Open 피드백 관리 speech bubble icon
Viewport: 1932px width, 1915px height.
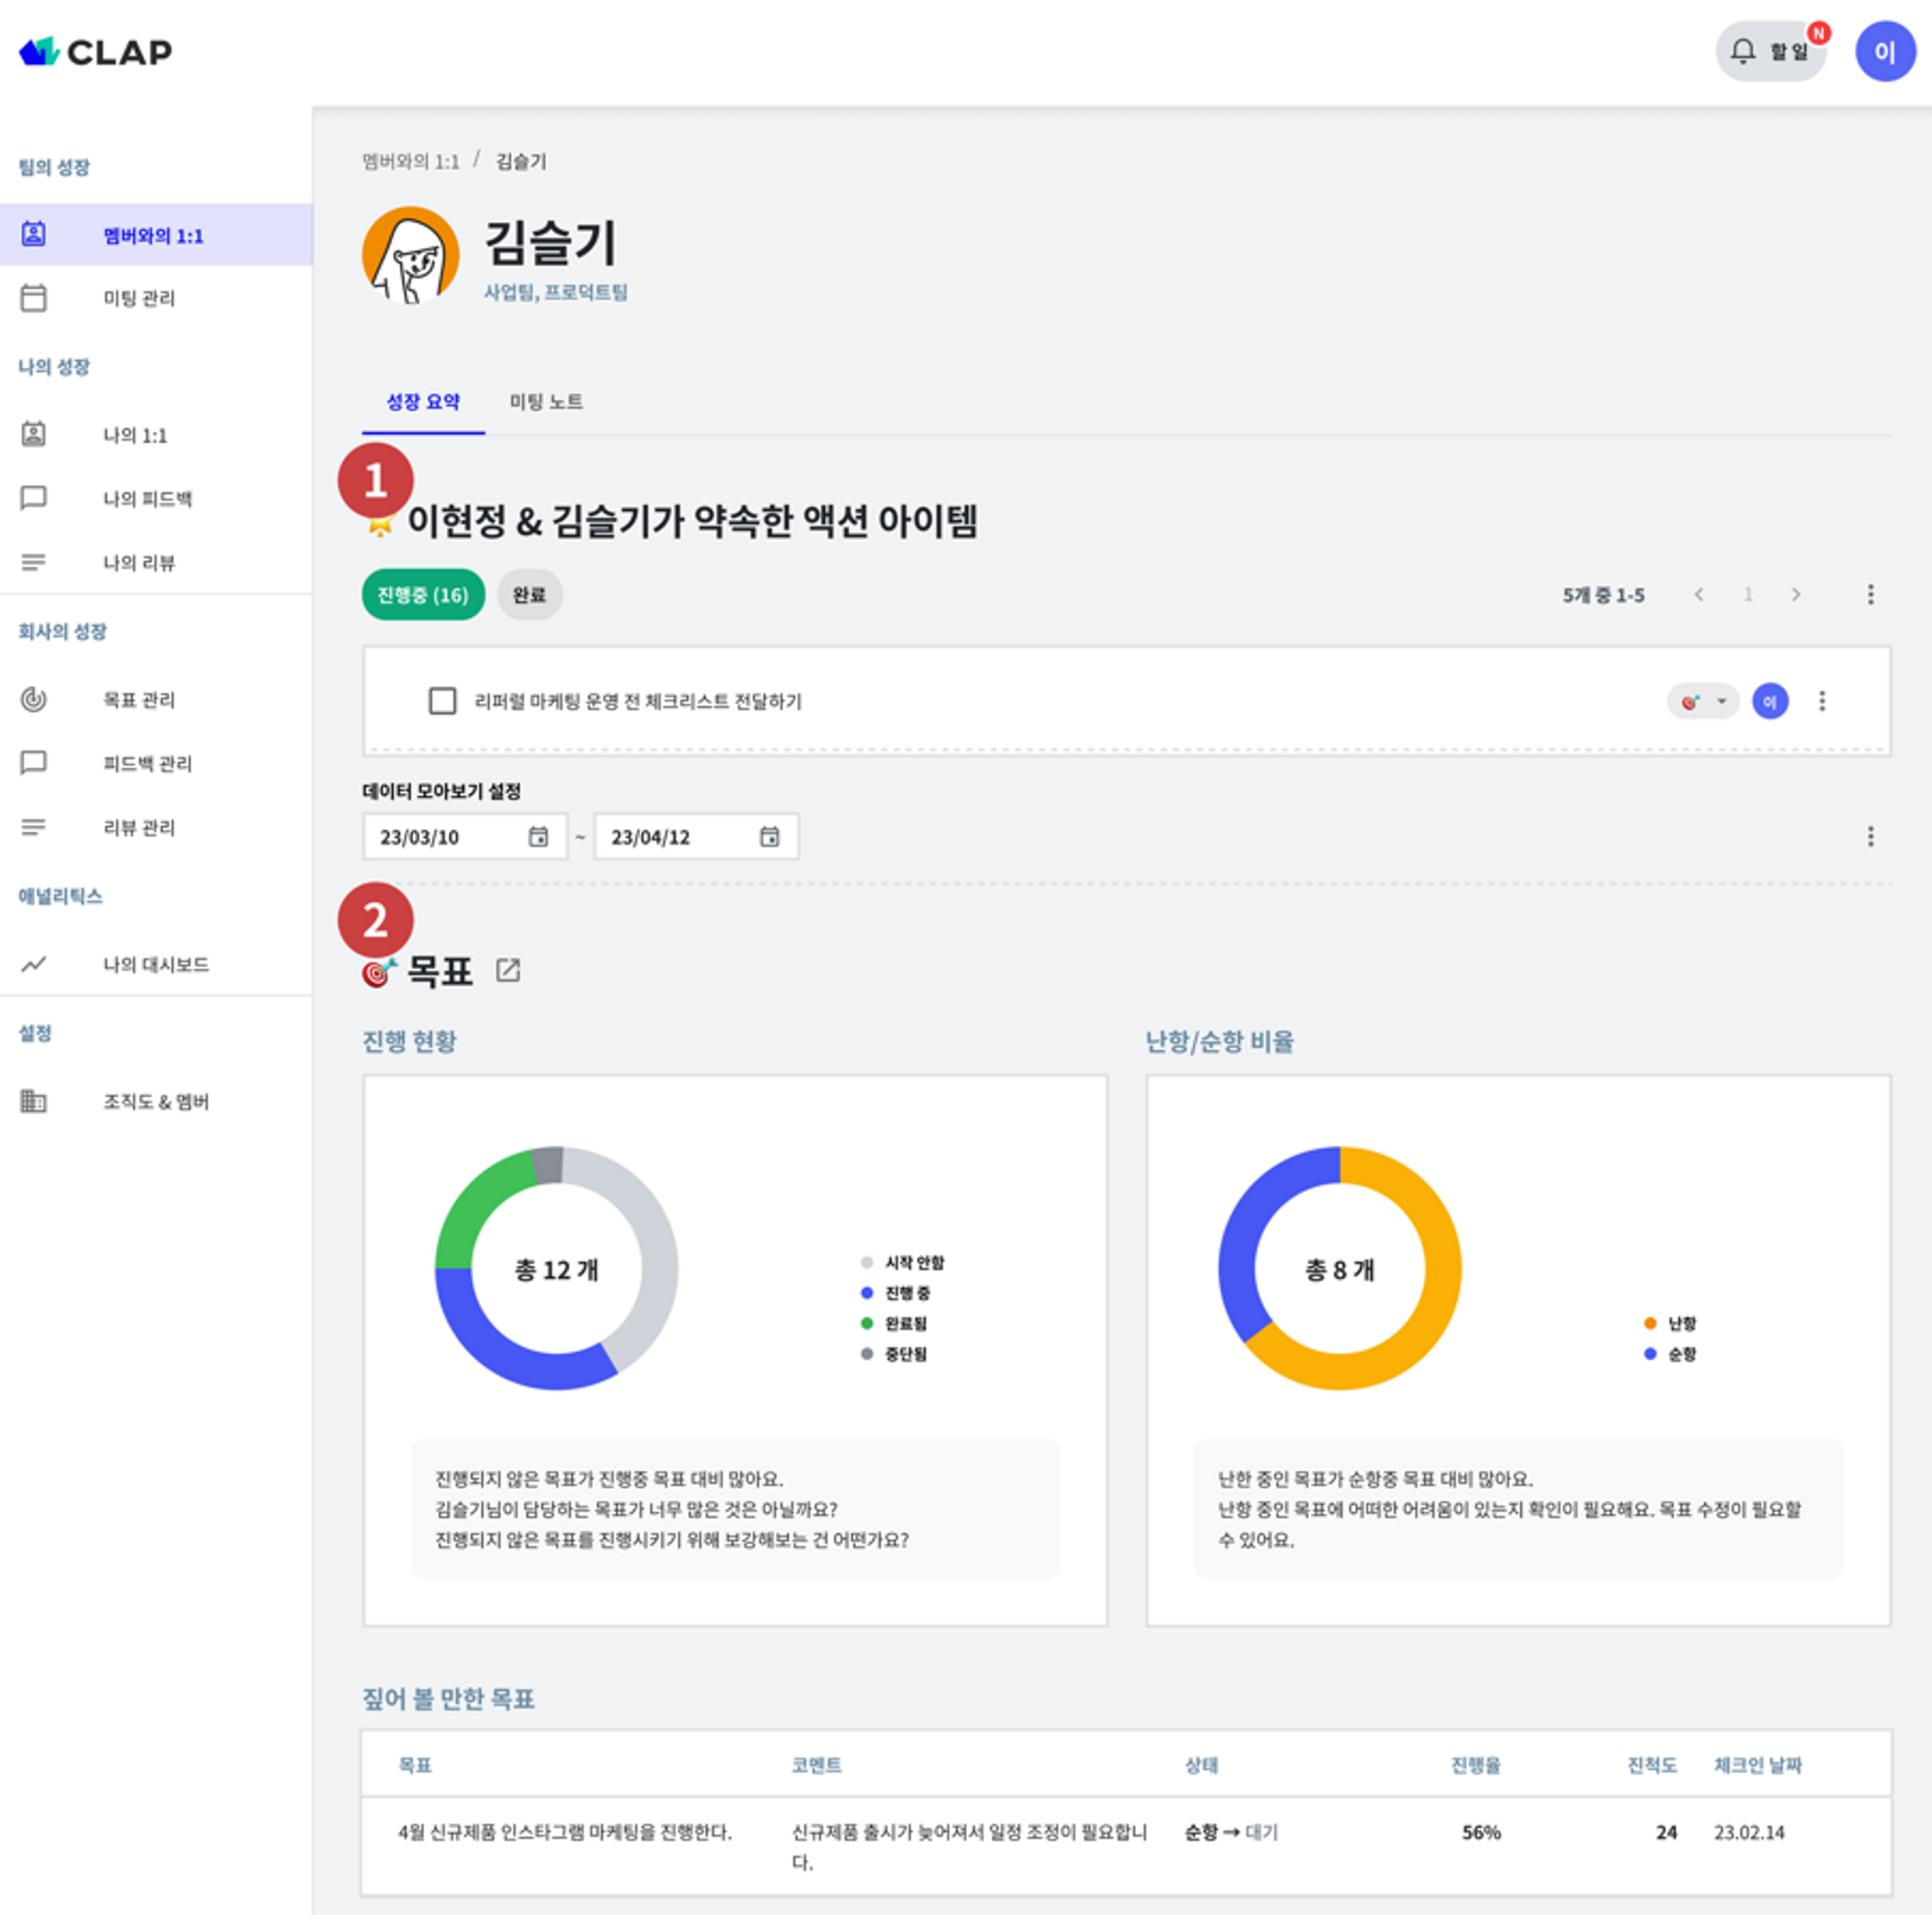(35, 763)
